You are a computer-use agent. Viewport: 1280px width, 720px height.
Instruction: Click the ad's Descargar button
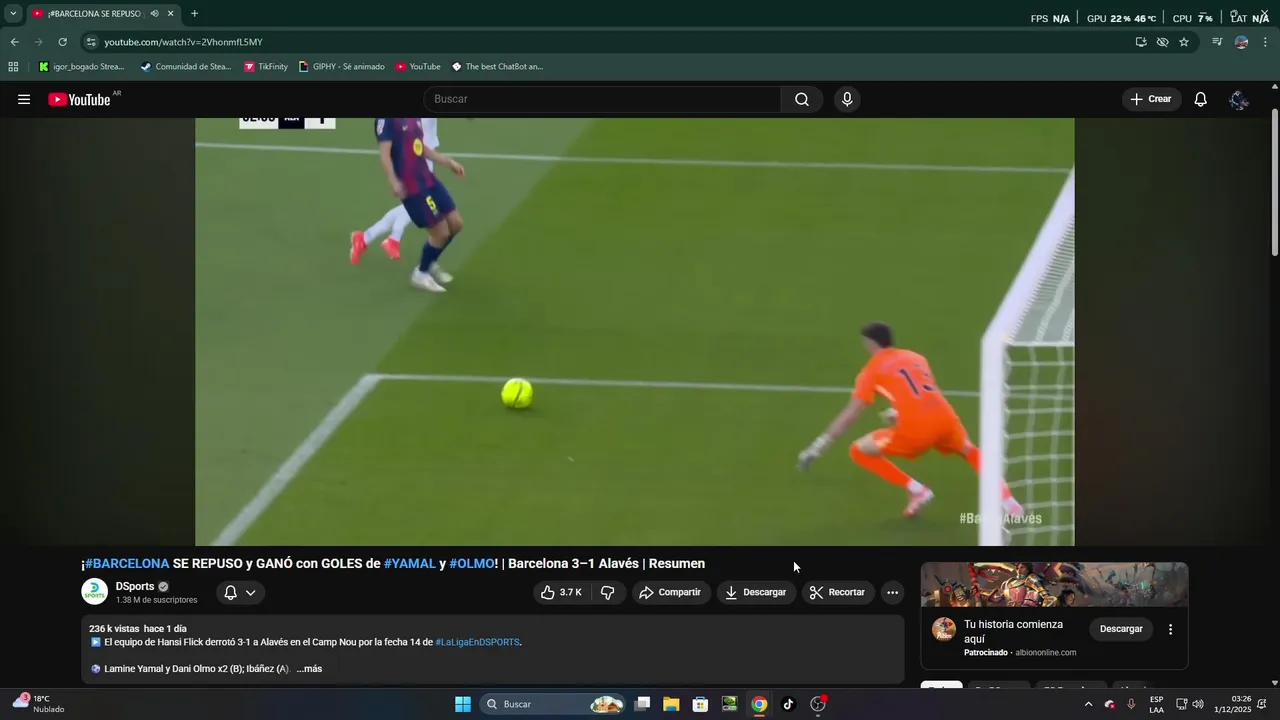click(x=1121, y=629)
